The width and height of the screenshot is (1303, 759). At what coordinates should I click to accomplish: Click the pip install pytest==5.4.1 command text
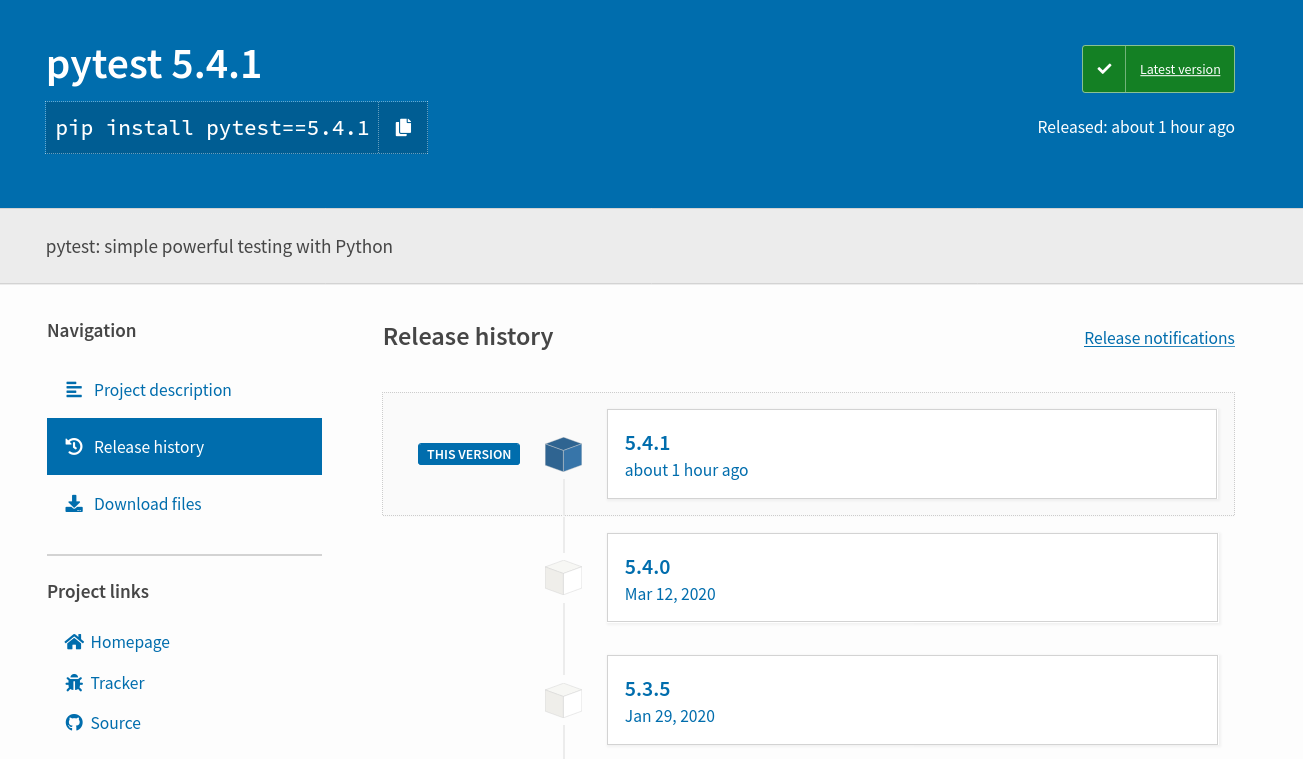pyautogui.click(x=212, y=128)
